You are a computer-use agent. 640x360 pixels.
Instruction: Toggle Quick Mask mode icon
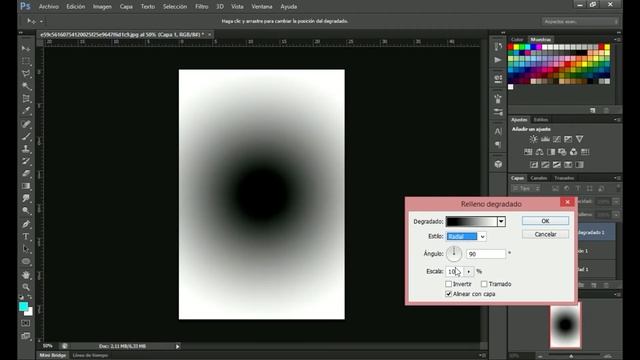click(26, 323)
